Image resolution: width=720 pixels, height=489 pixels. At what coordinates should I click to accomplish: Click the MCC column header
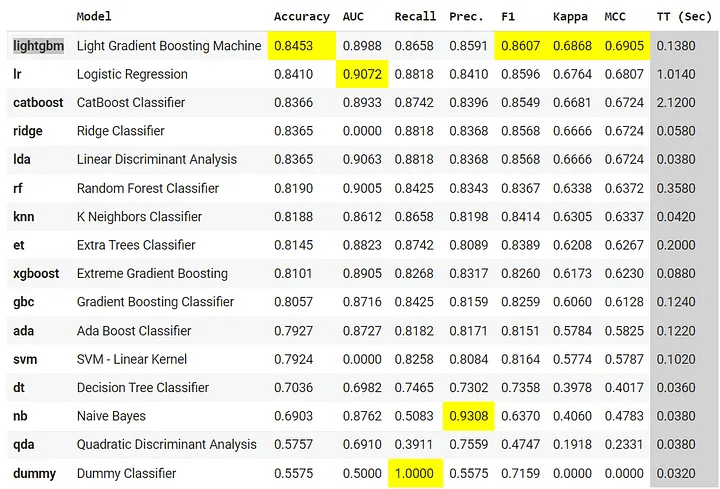coord(615,17)
